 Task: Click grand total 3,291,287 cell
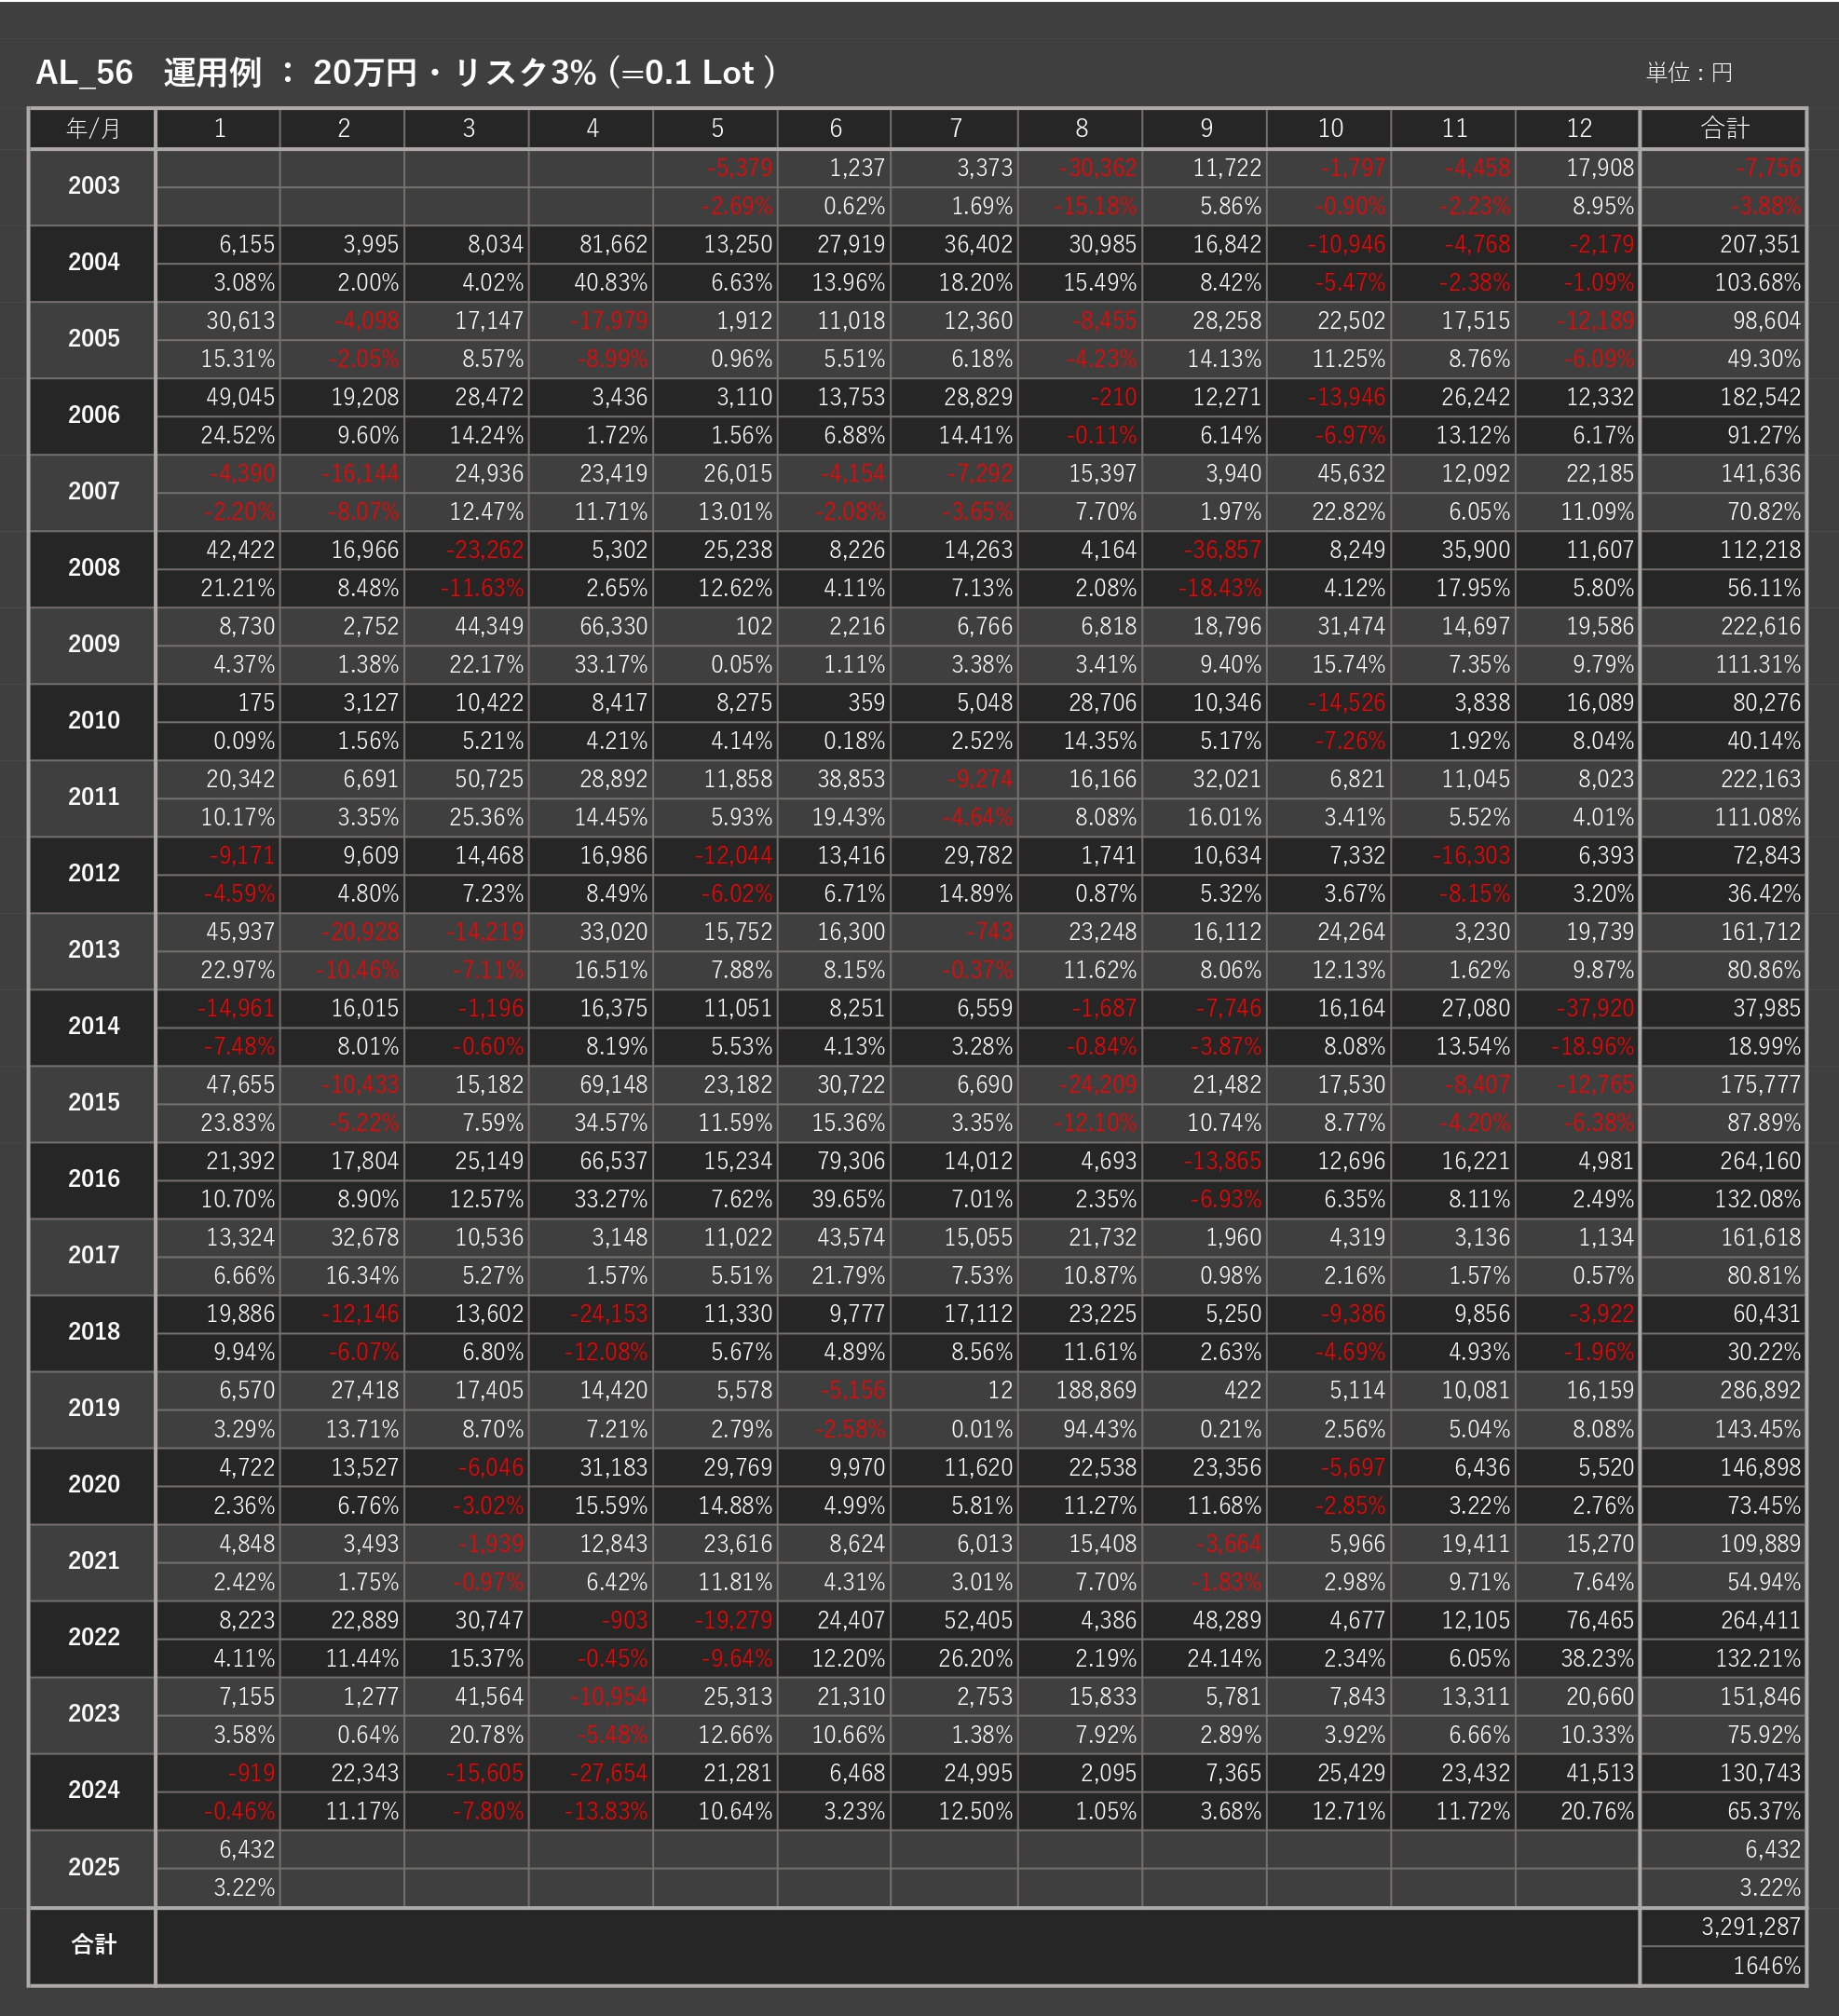pyautogui.click(x=1750, y=1926)
